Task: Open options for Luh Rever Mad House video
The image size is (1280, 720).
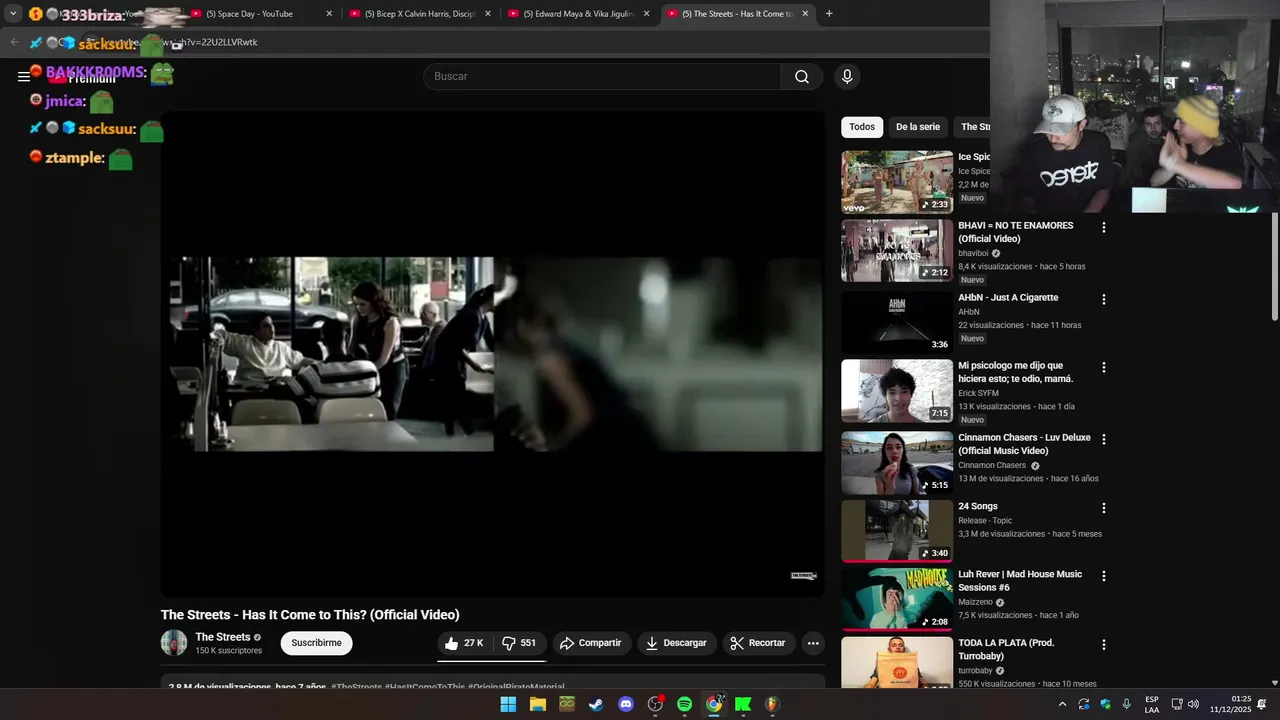Action: (1104, 576)
